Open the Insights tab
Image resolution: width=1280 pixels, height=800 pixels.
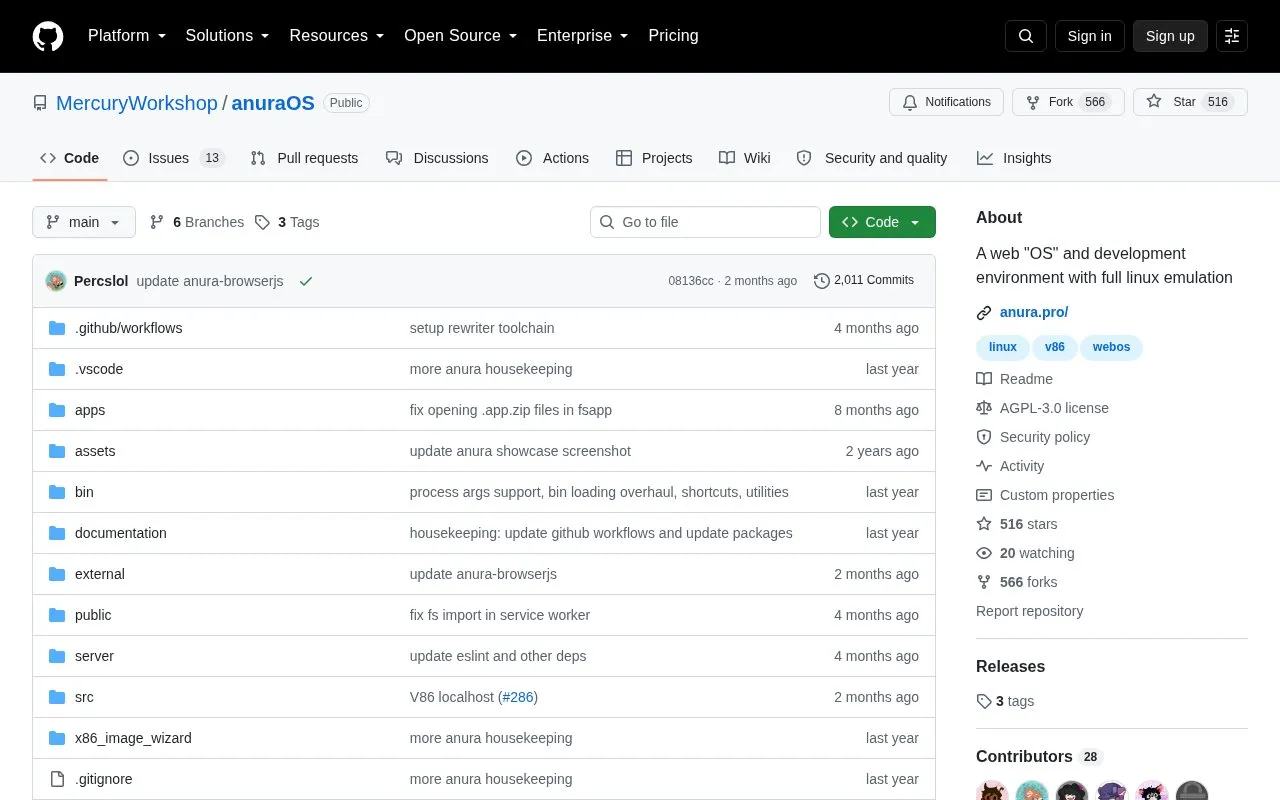click(1014, 158)
